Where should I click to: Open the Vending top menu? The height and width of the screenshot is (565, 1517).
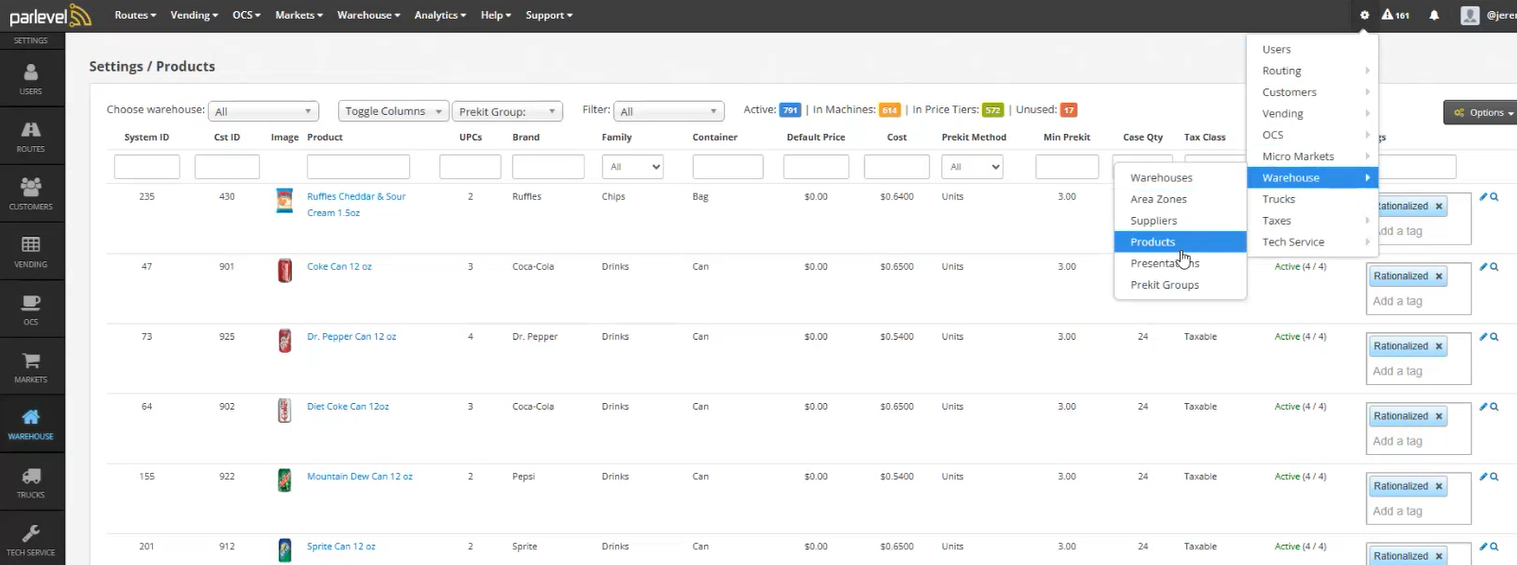click(x=194, y=15)
